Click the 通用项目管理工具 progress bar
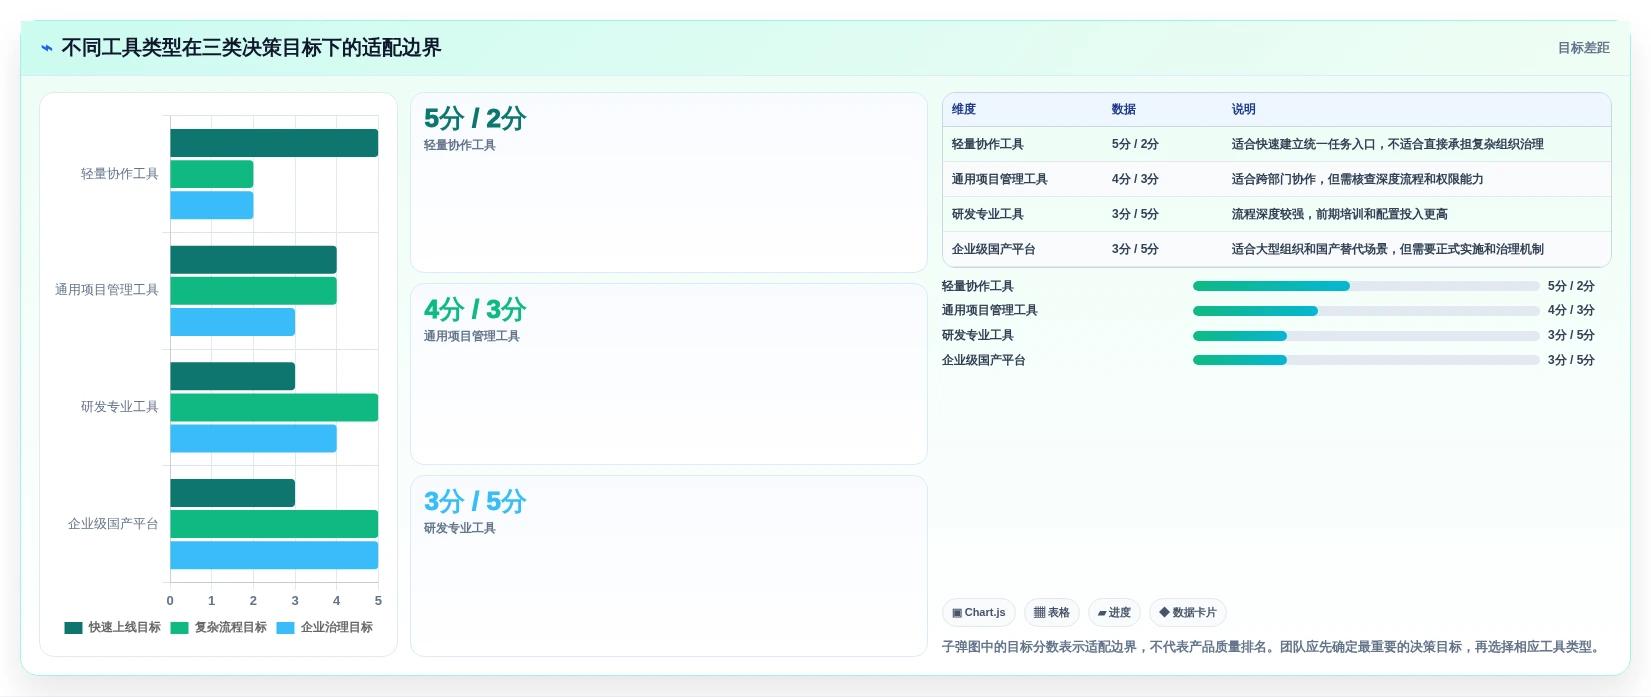The image size is (1651, 697). point(1366,311)
